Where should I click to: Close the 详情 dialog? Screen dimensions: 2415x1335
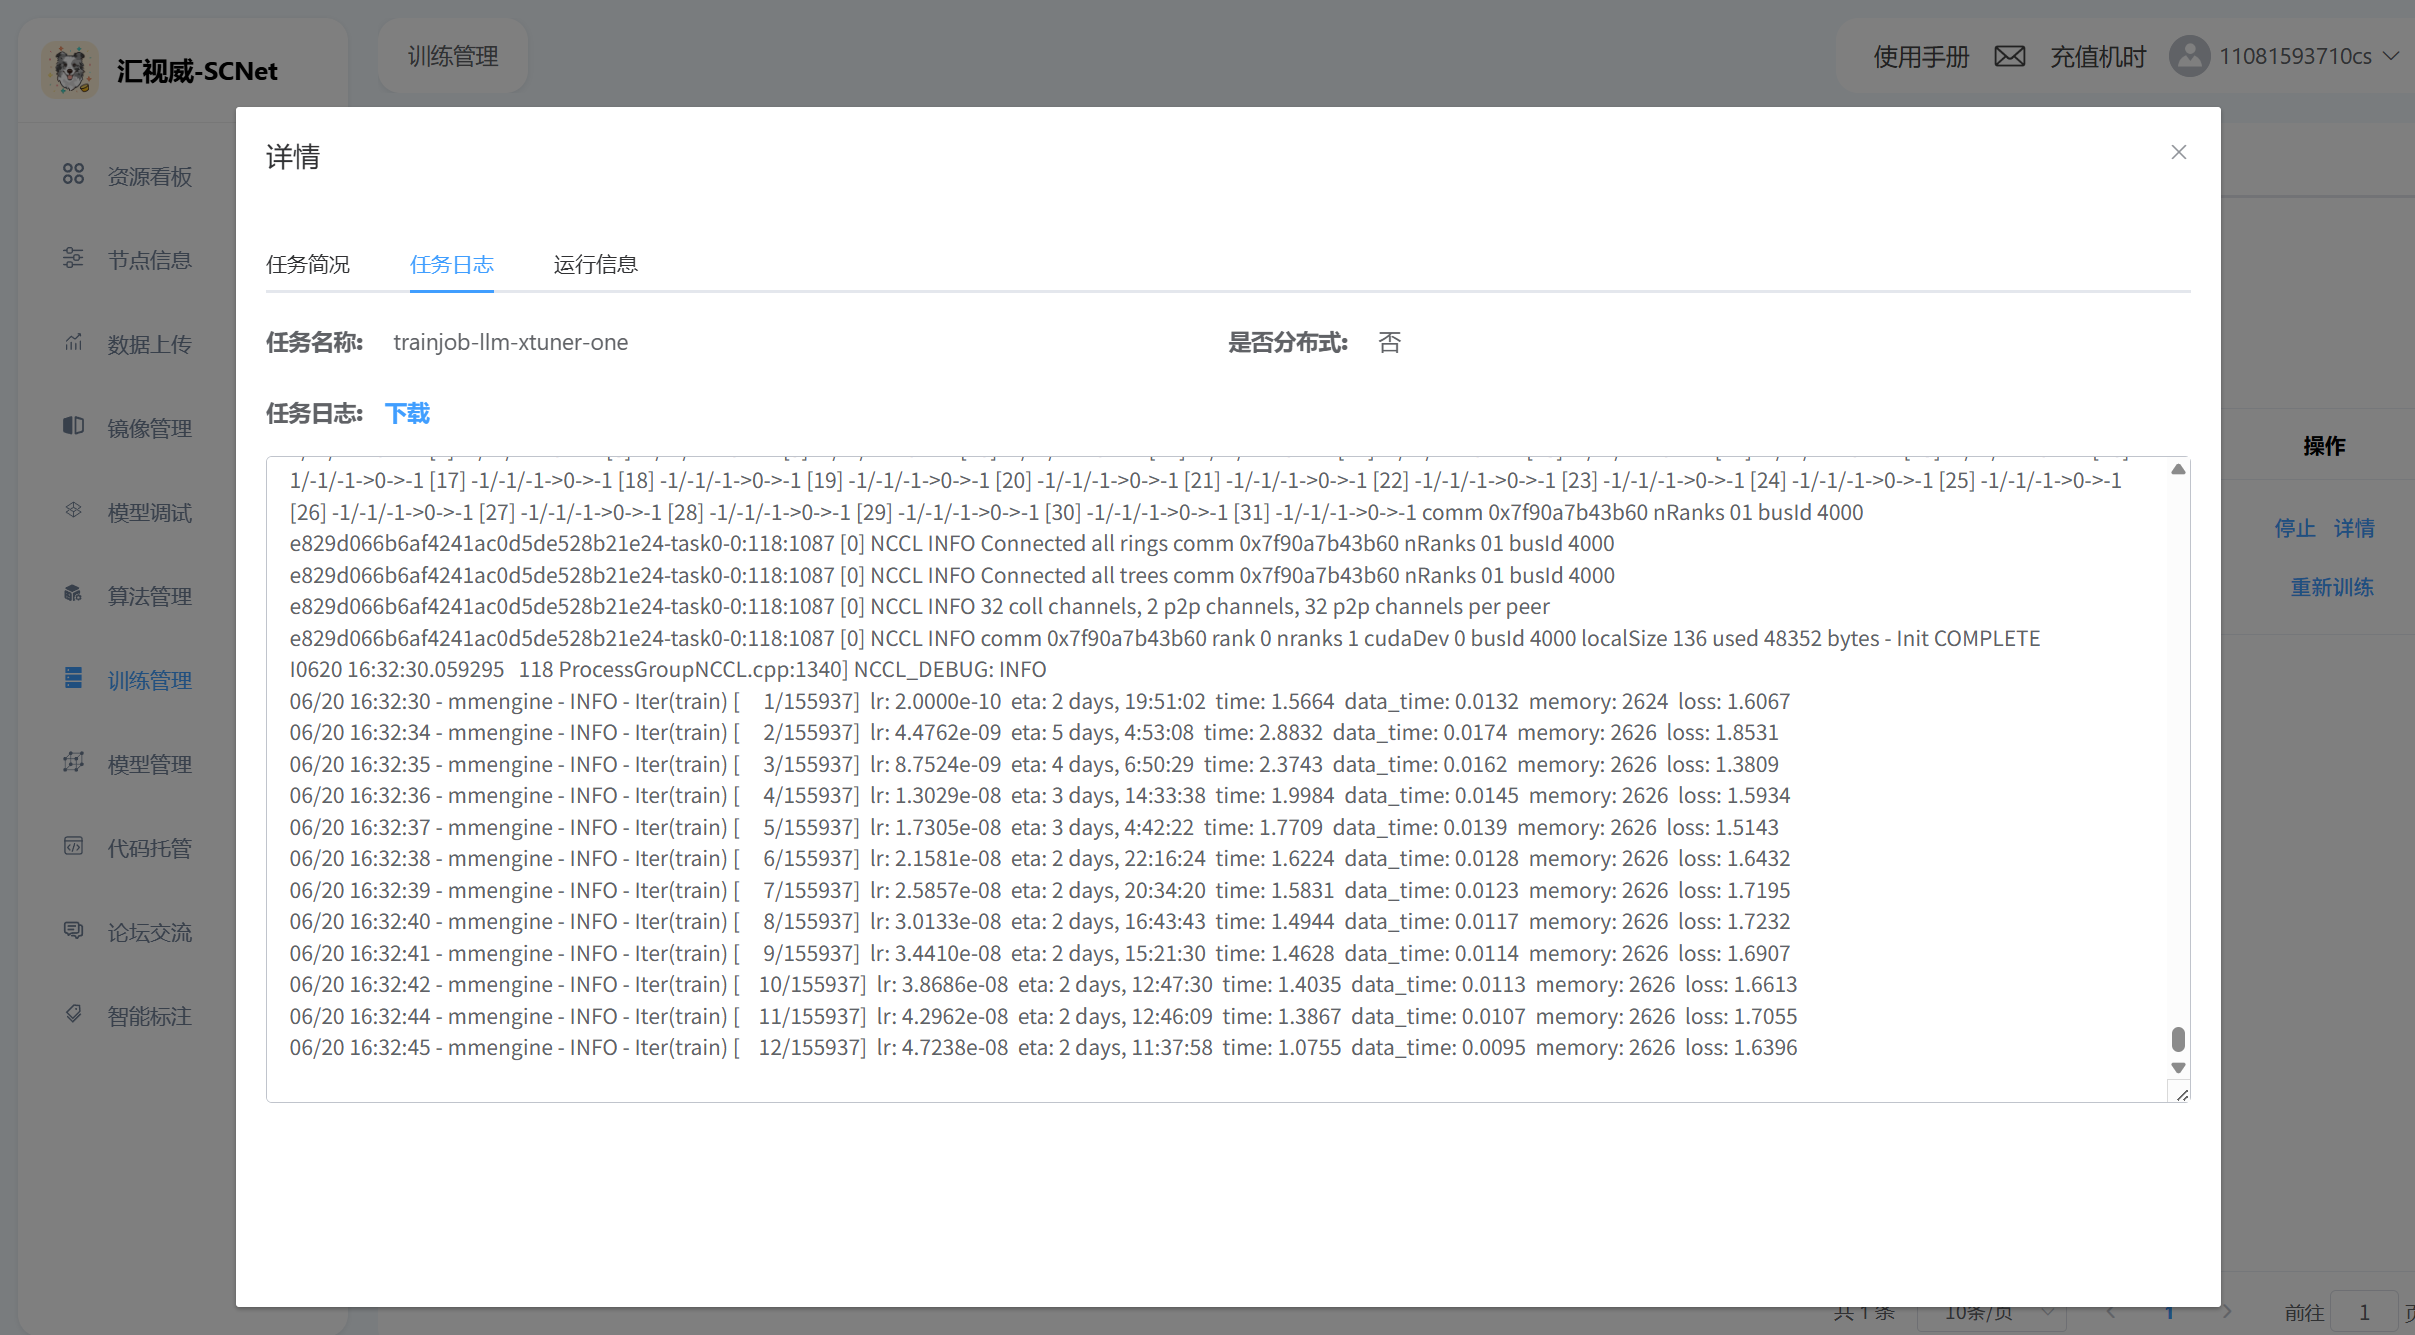pyautogui.click(x=2179, y=152)
